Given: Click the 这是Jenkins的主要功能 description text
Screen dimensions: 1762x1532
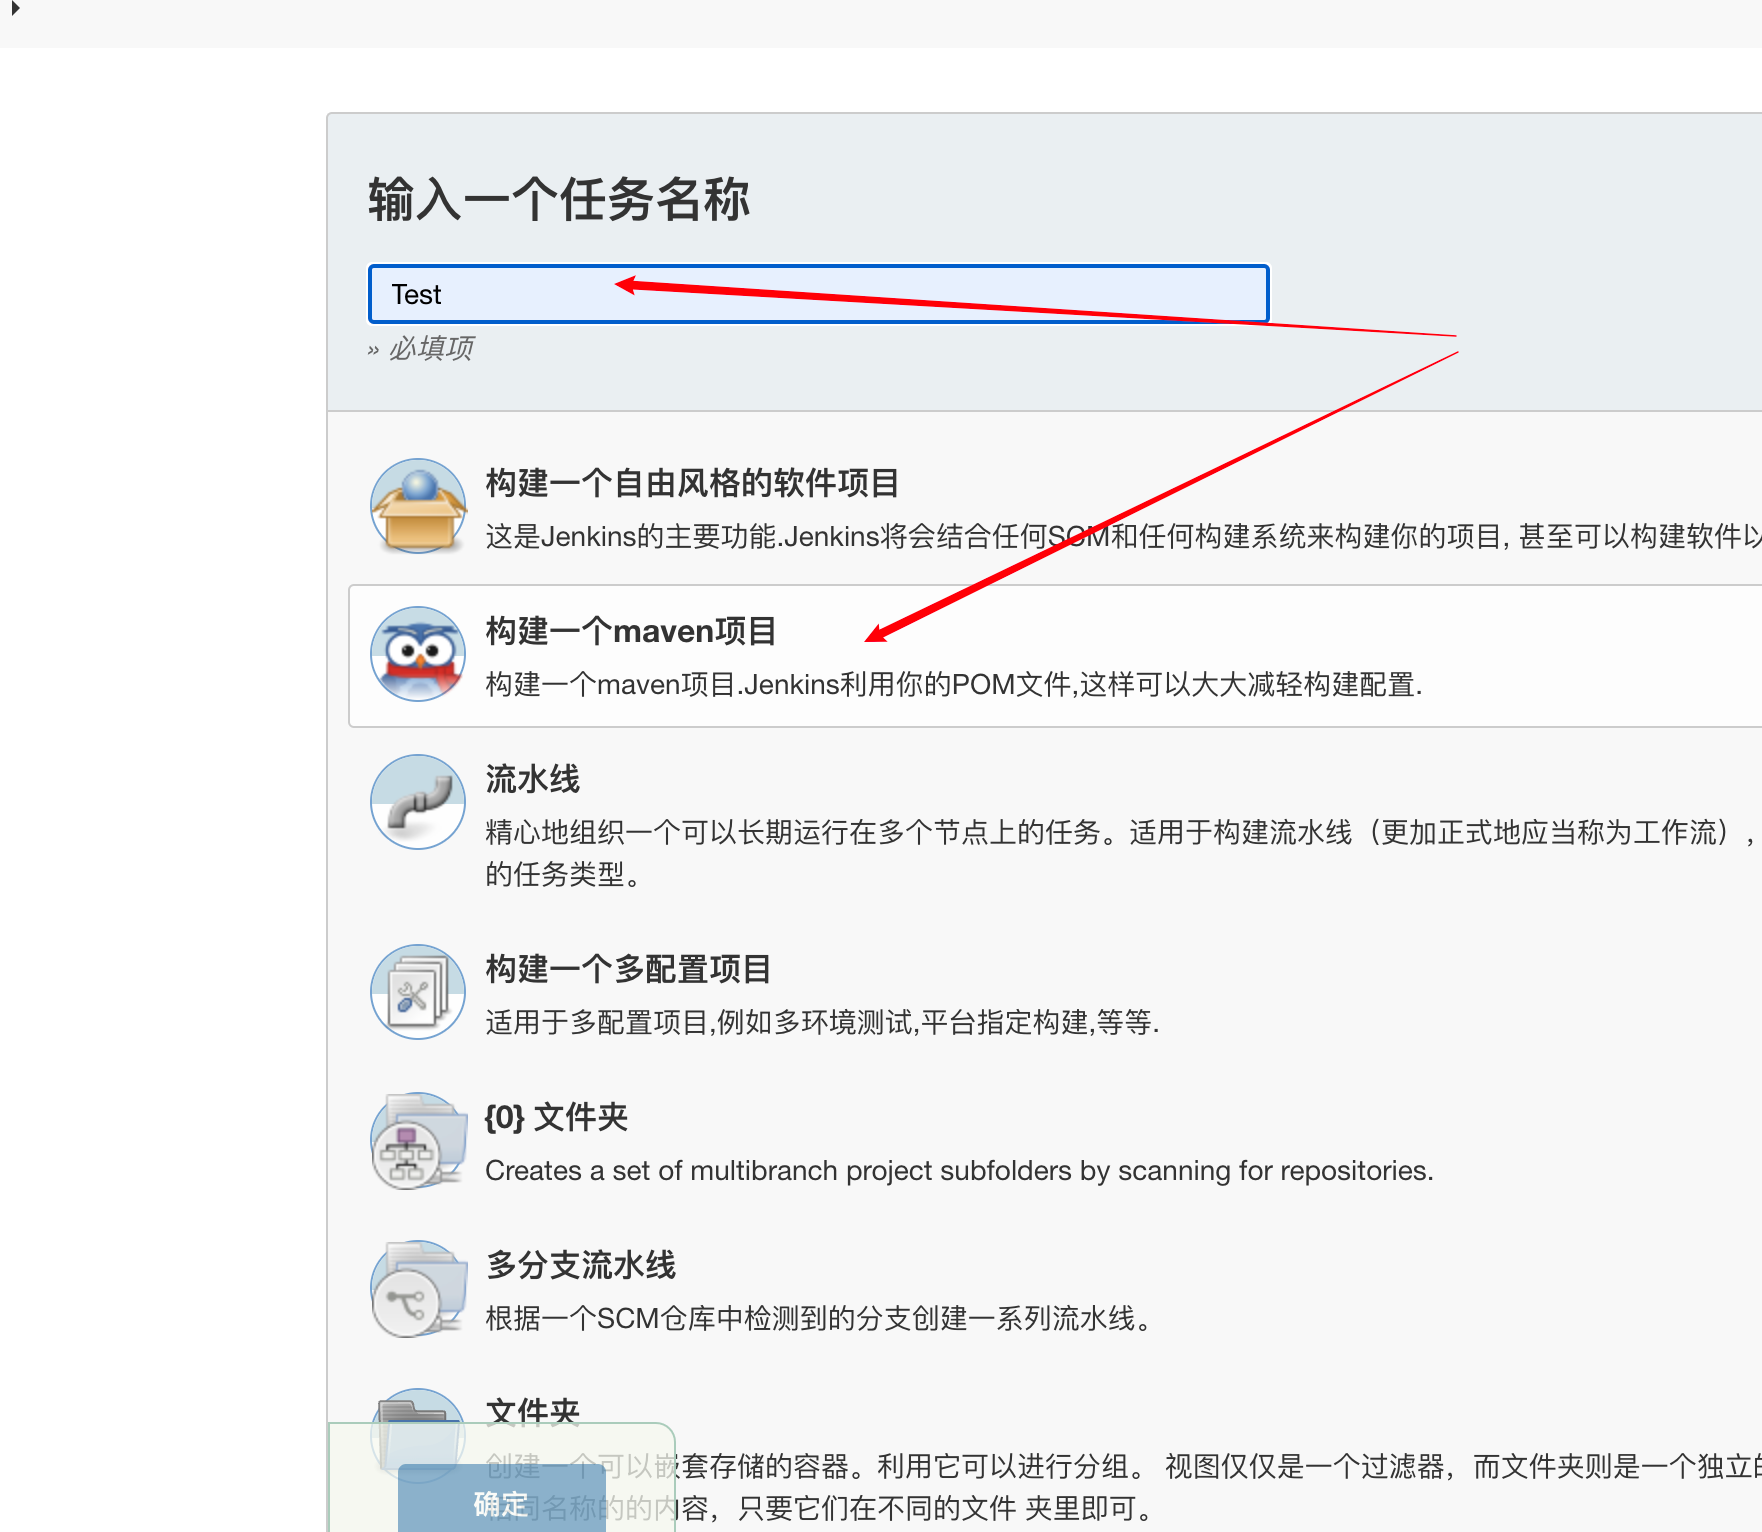Looking at the screenshot, I should click(x=1123, y=537).
